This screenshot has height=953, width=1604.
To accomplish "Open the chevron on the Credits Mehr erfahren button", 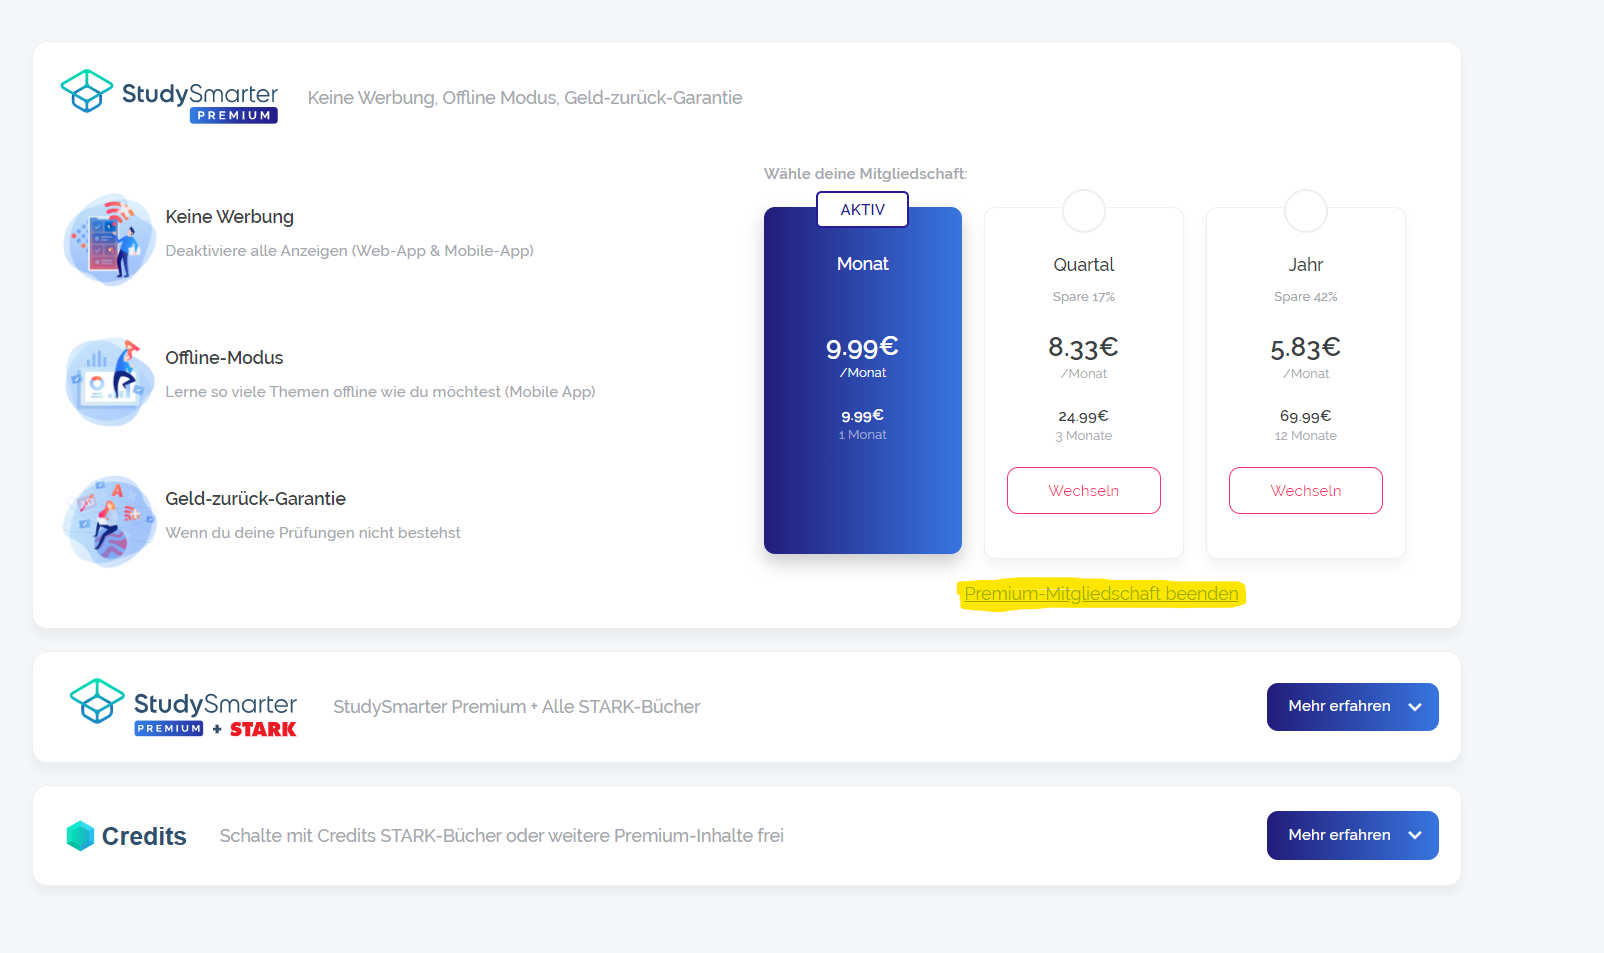I will coord(1415,835).
